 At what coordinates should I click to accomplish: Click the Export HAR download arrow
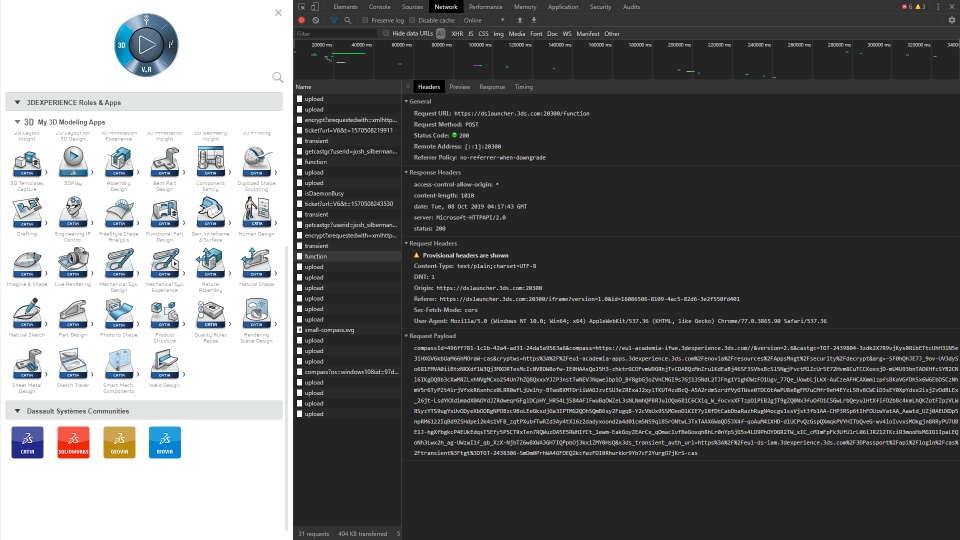(x=534, y=20)
